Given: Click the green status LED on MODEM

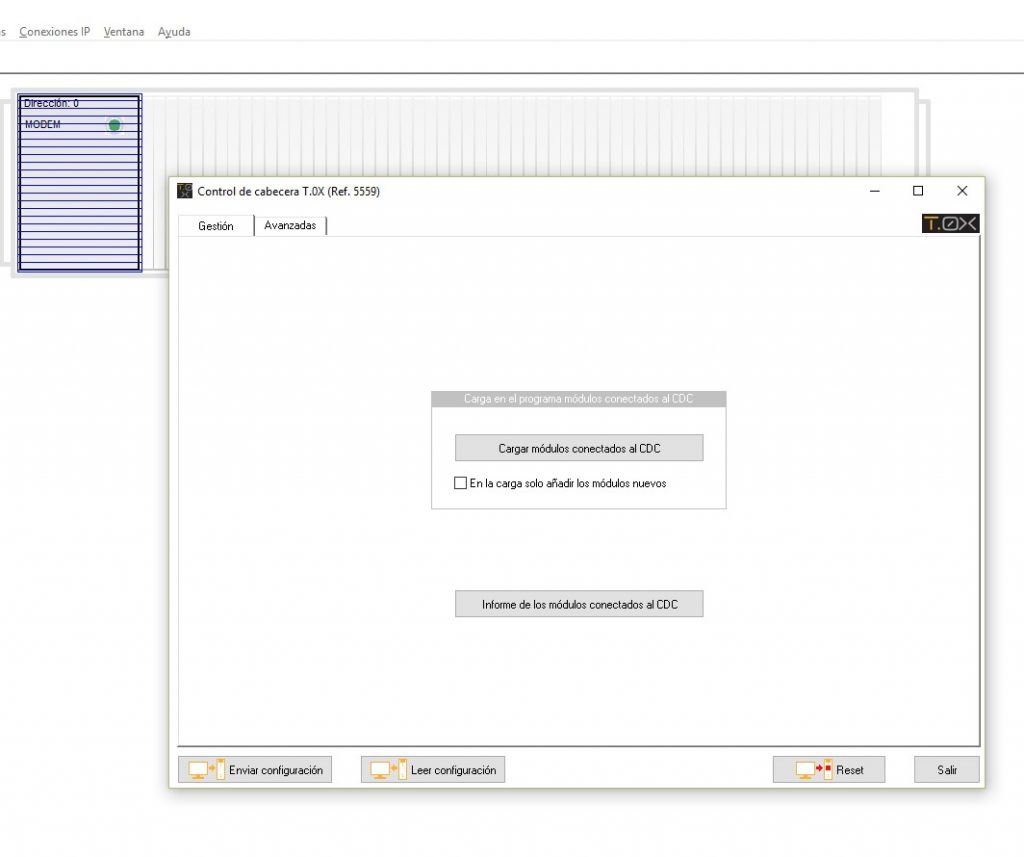Looking at the screenshot, I should tap(115, 124).
